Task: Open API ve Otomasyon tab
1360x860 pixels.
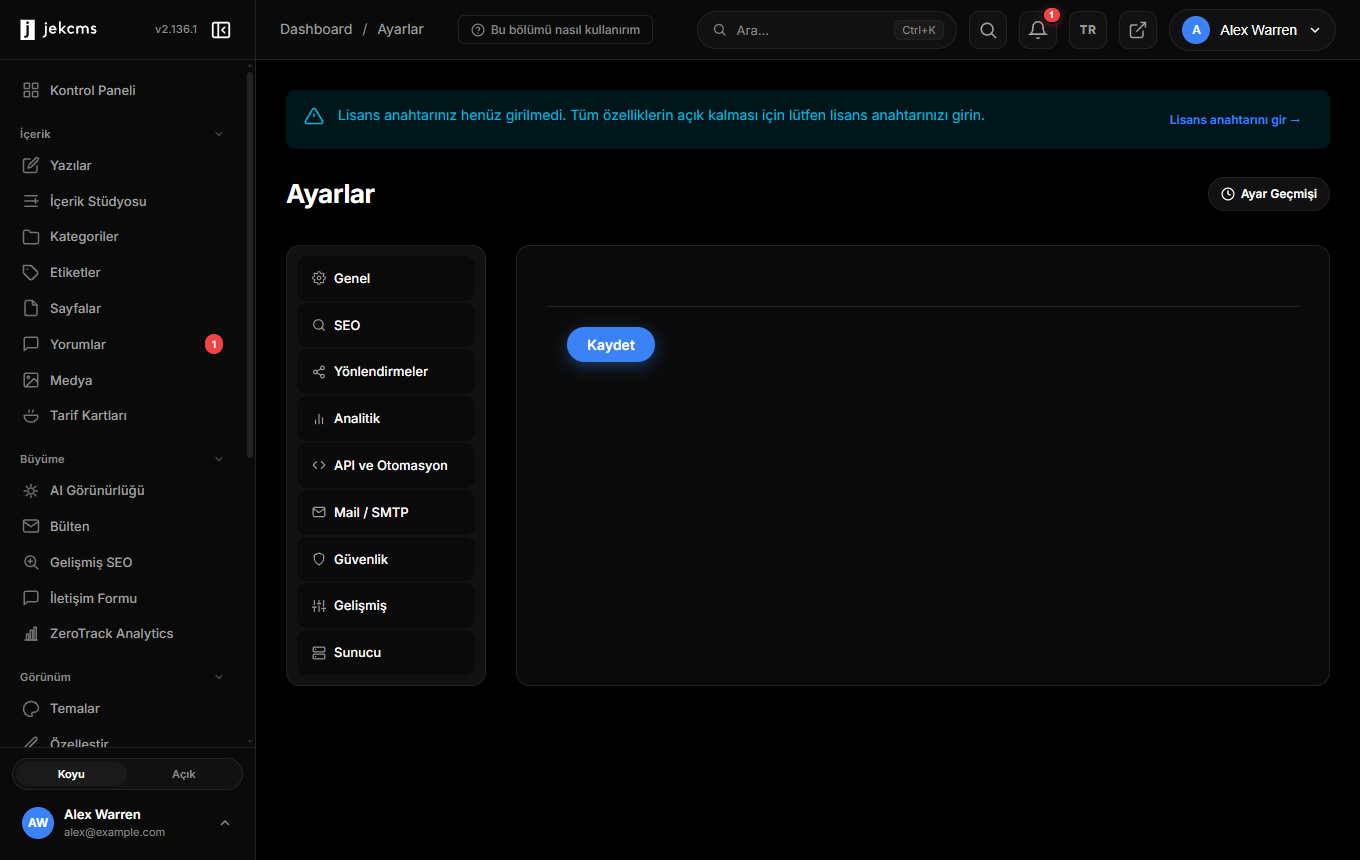Action: (386, 465)
